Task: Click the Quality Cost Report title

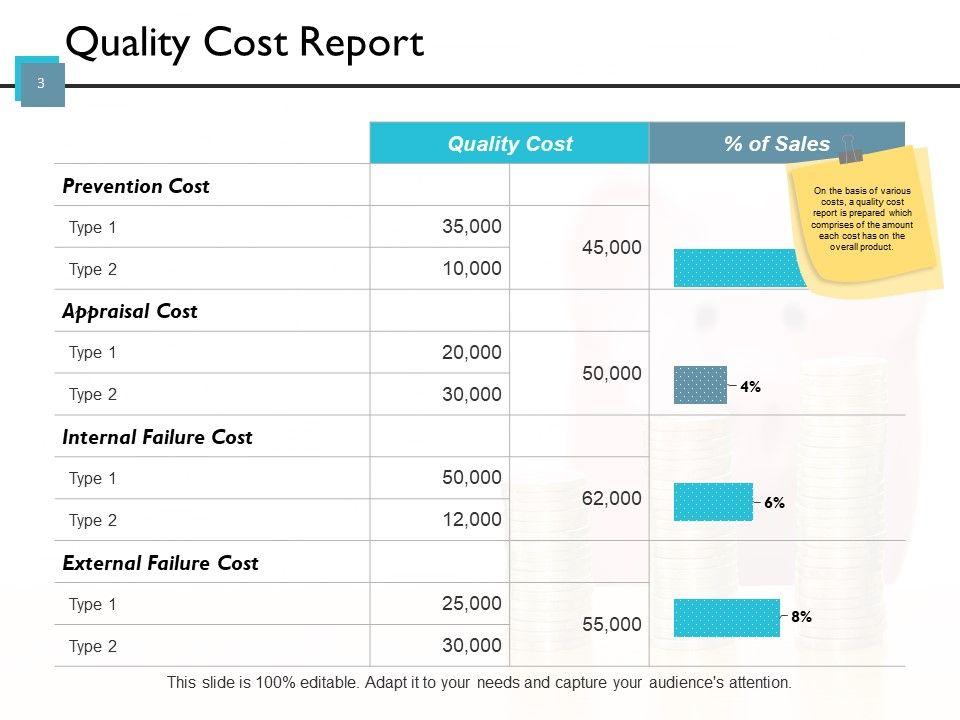Action: click(x=245, y=43)
